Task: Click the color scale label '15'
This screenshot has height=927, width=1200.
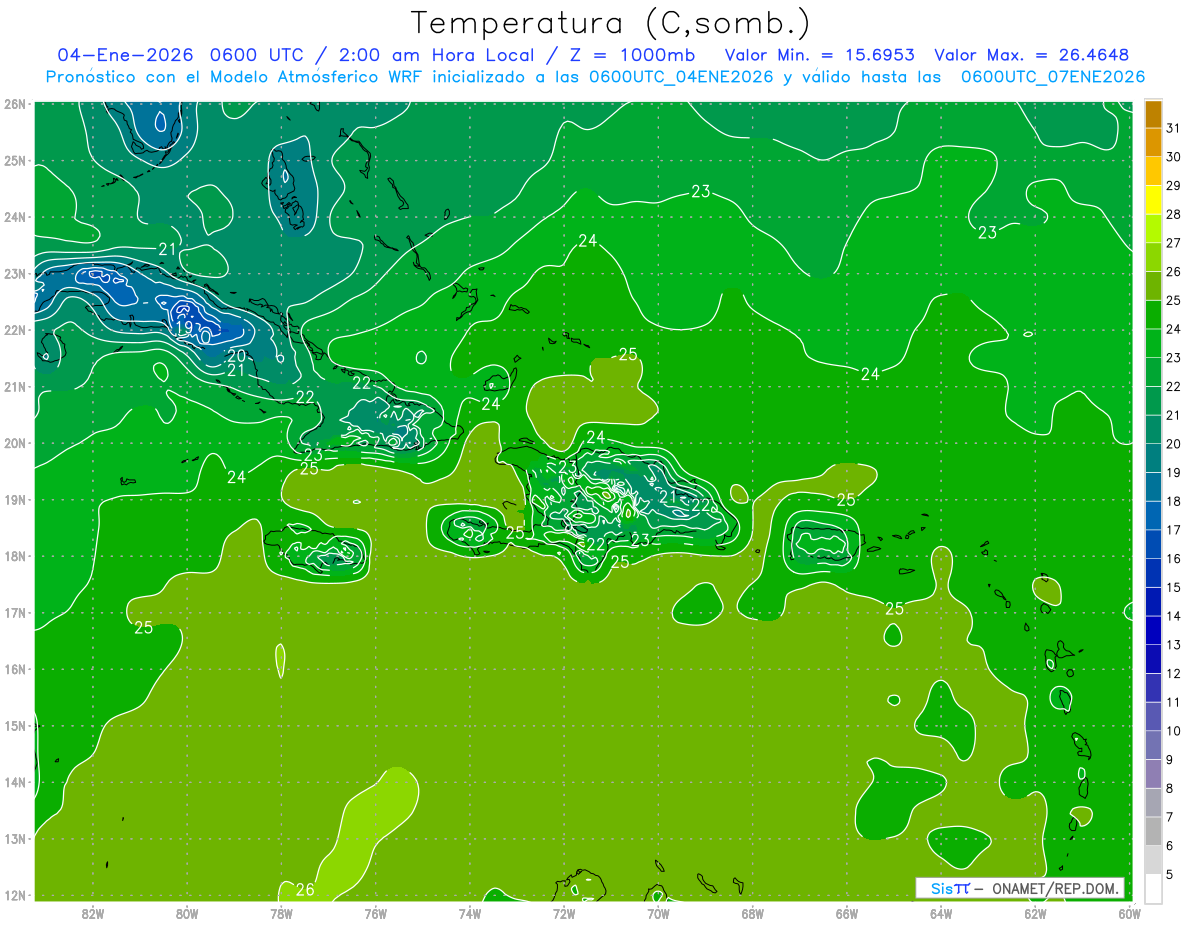Action: pos(1173,587)
